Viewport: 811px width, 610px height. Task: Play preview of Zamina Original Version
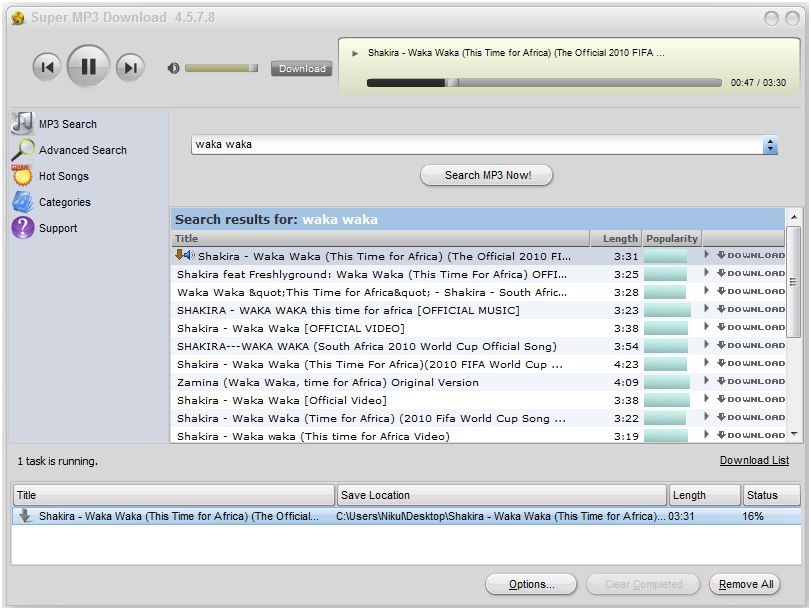point(707,381)
